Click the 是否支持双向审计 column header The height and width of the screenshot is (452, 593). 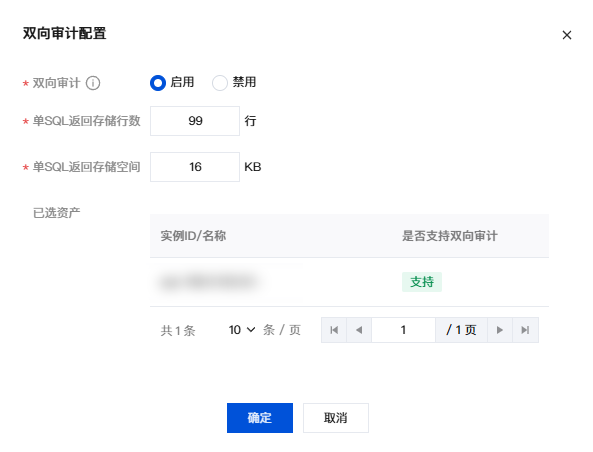point(450,236)
